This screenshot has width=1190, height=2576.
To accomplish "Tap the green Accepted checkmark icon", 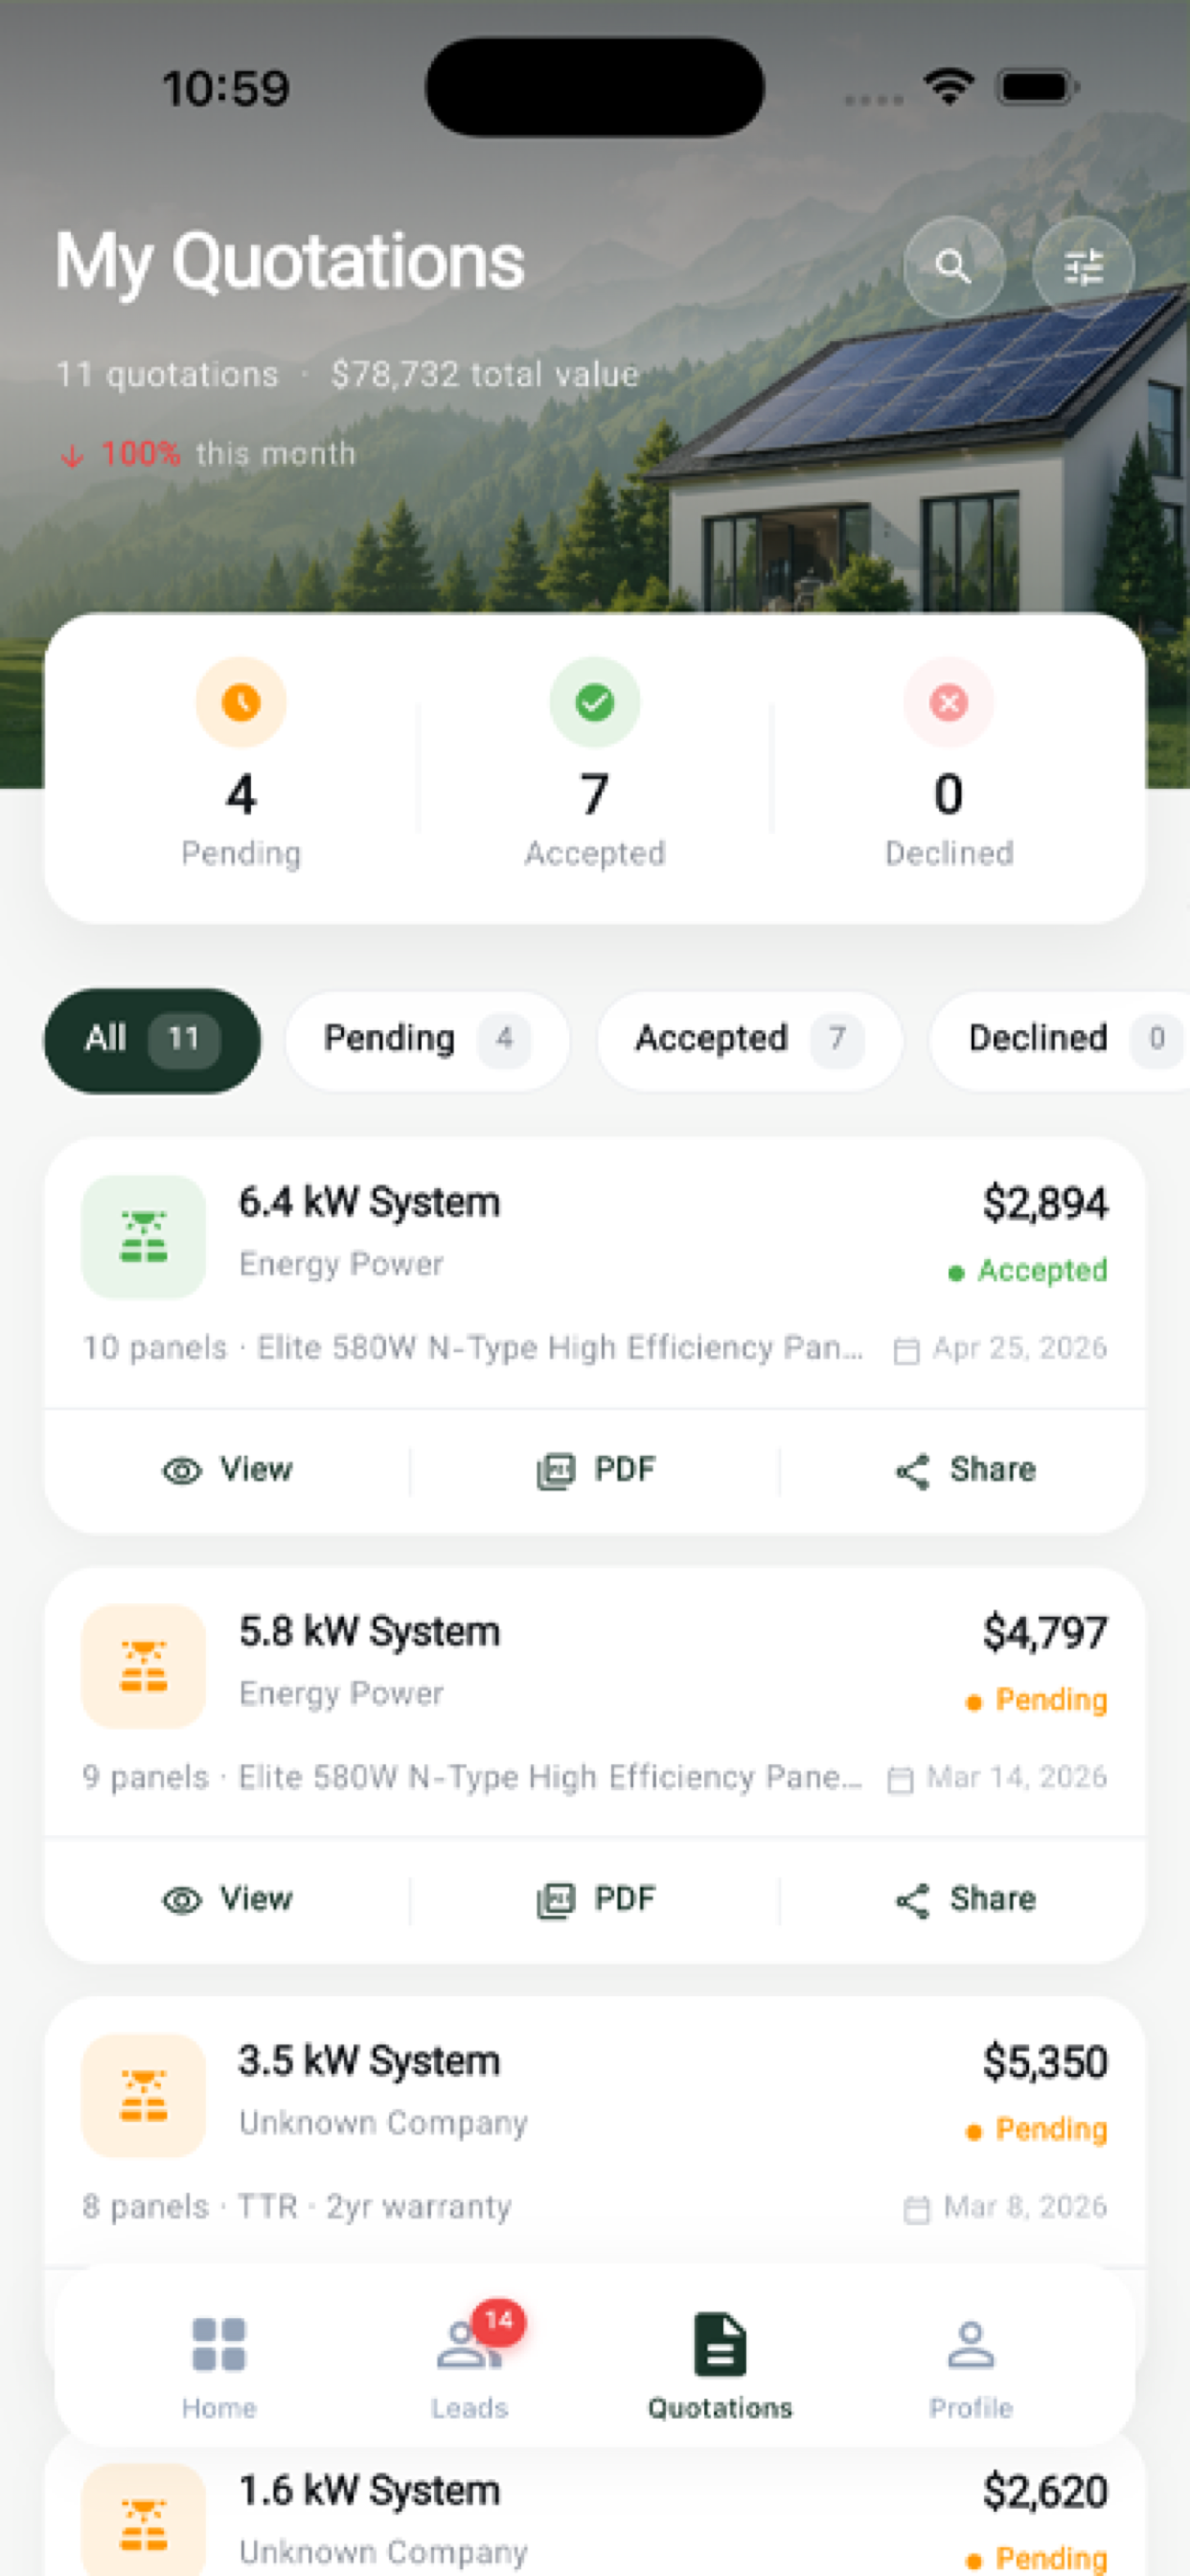I will point(595,702).
